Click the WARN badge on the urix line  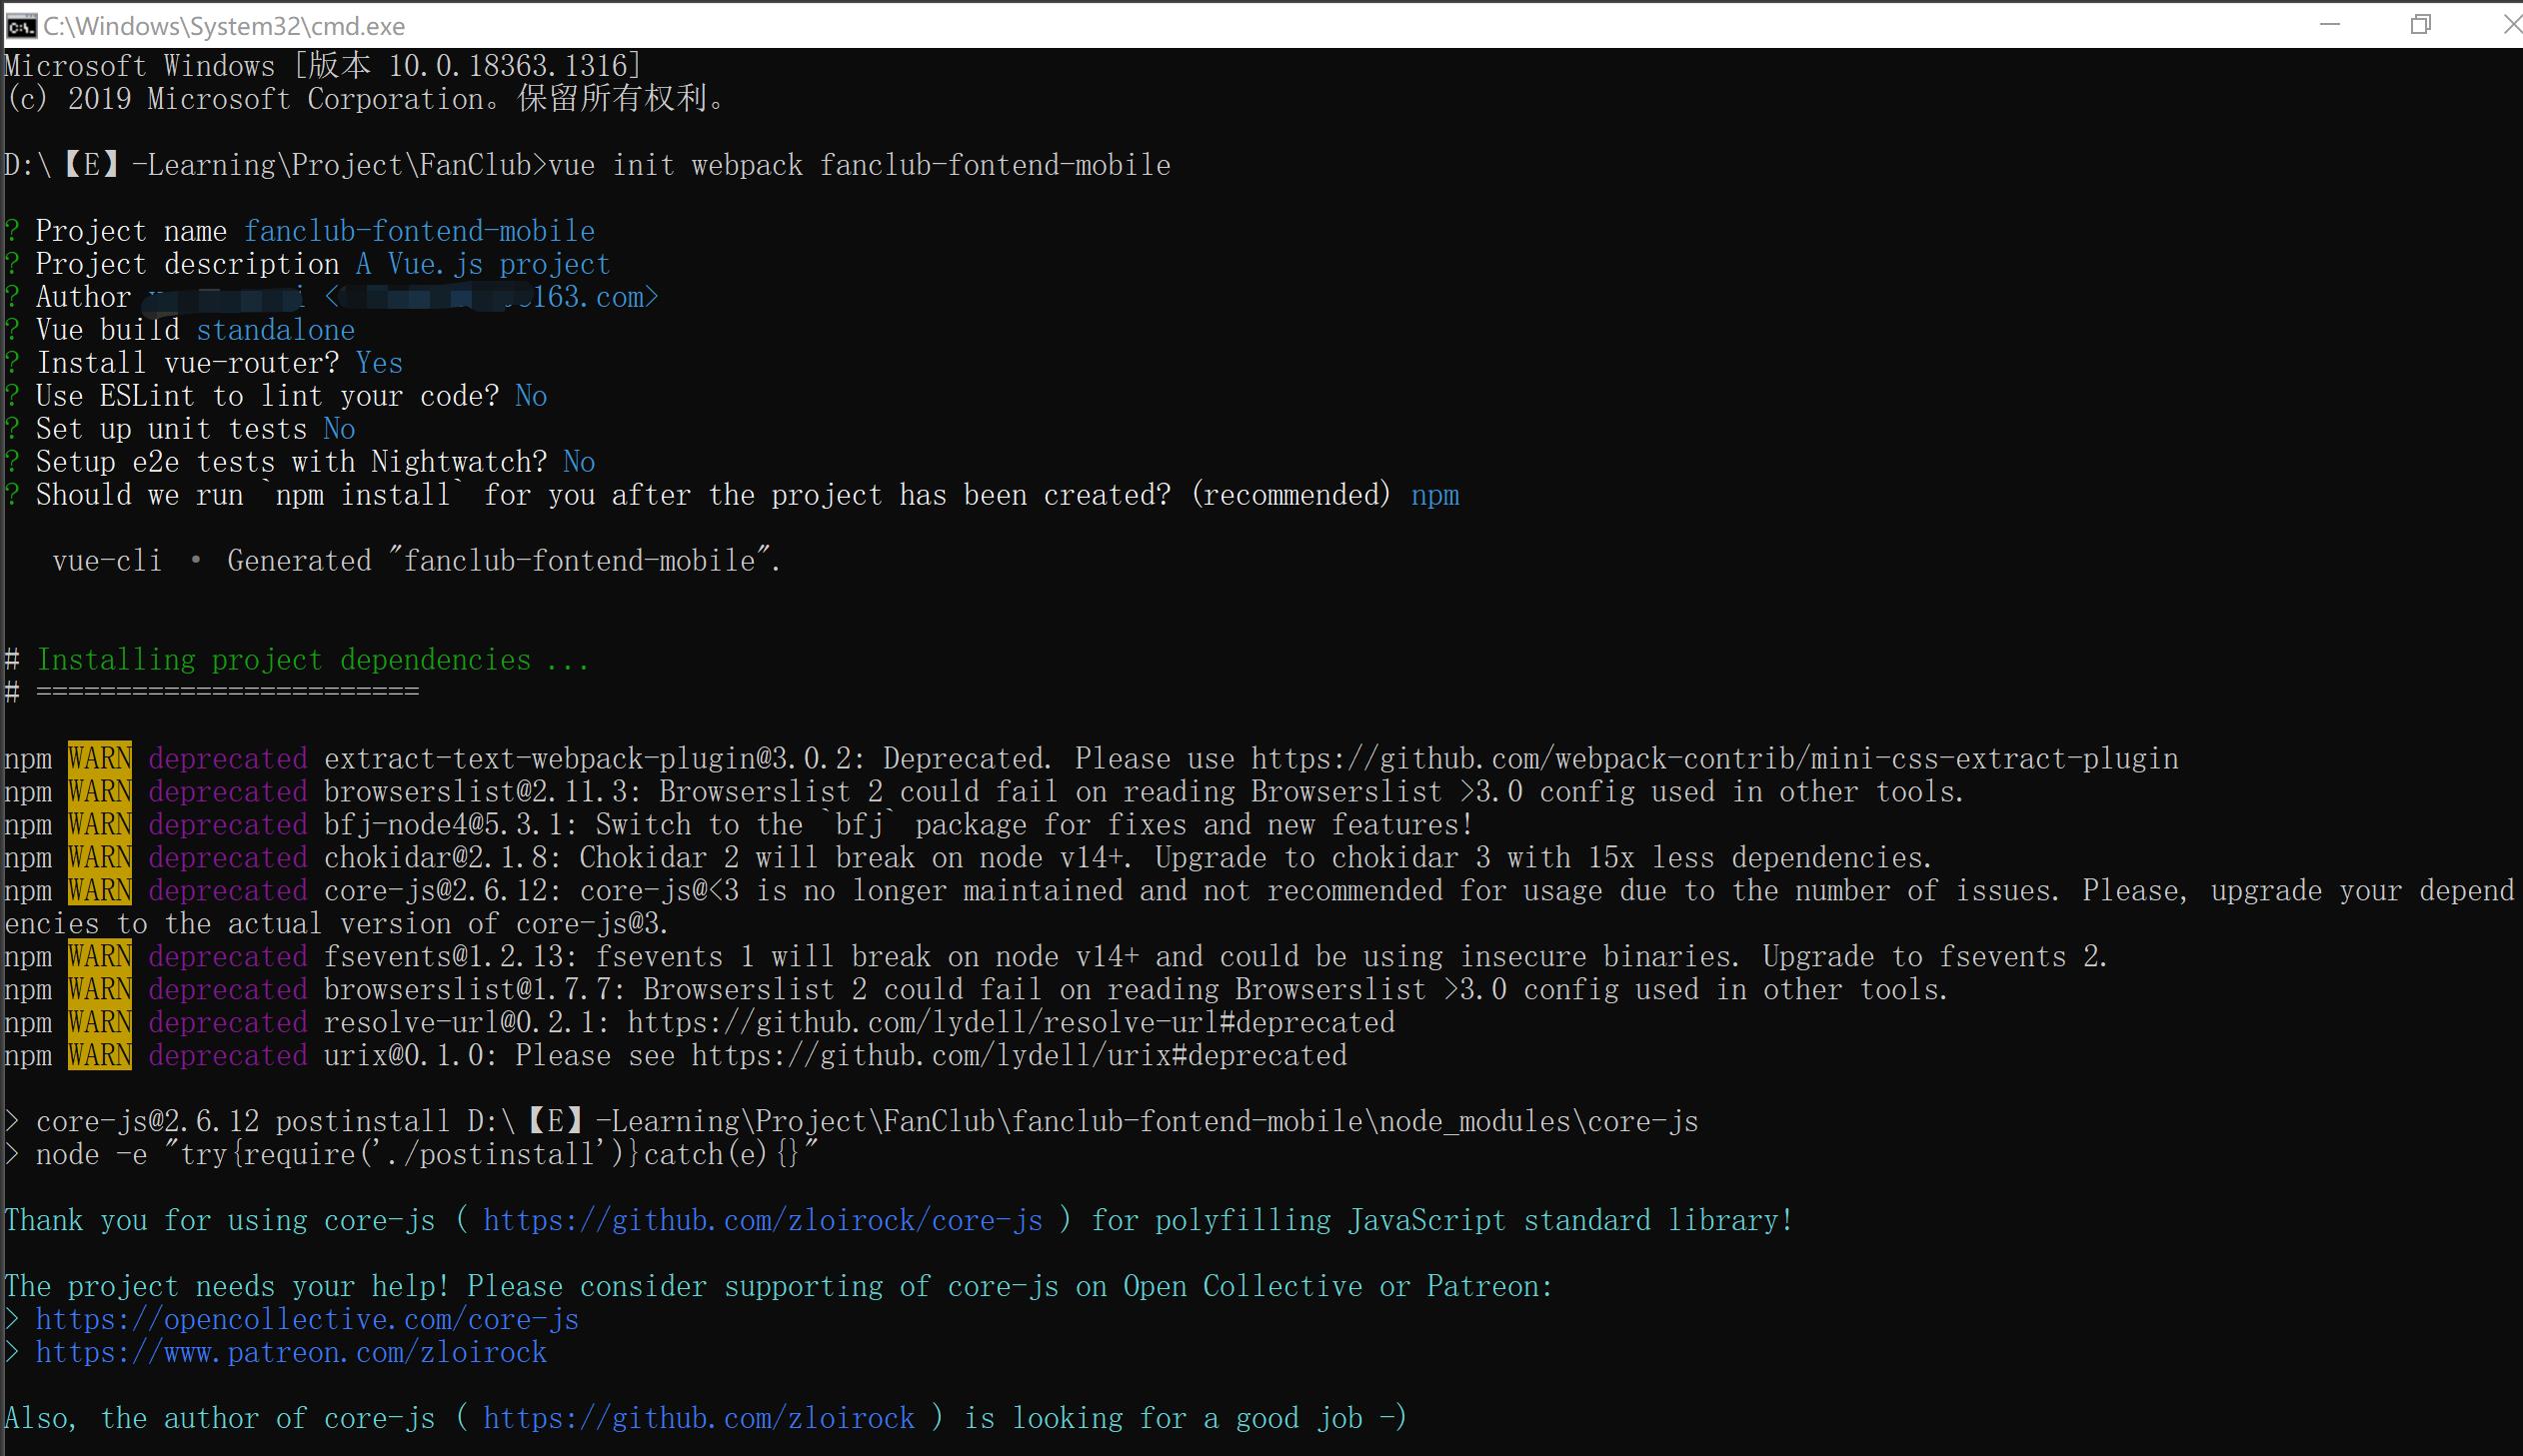(x=100, y=1056)
